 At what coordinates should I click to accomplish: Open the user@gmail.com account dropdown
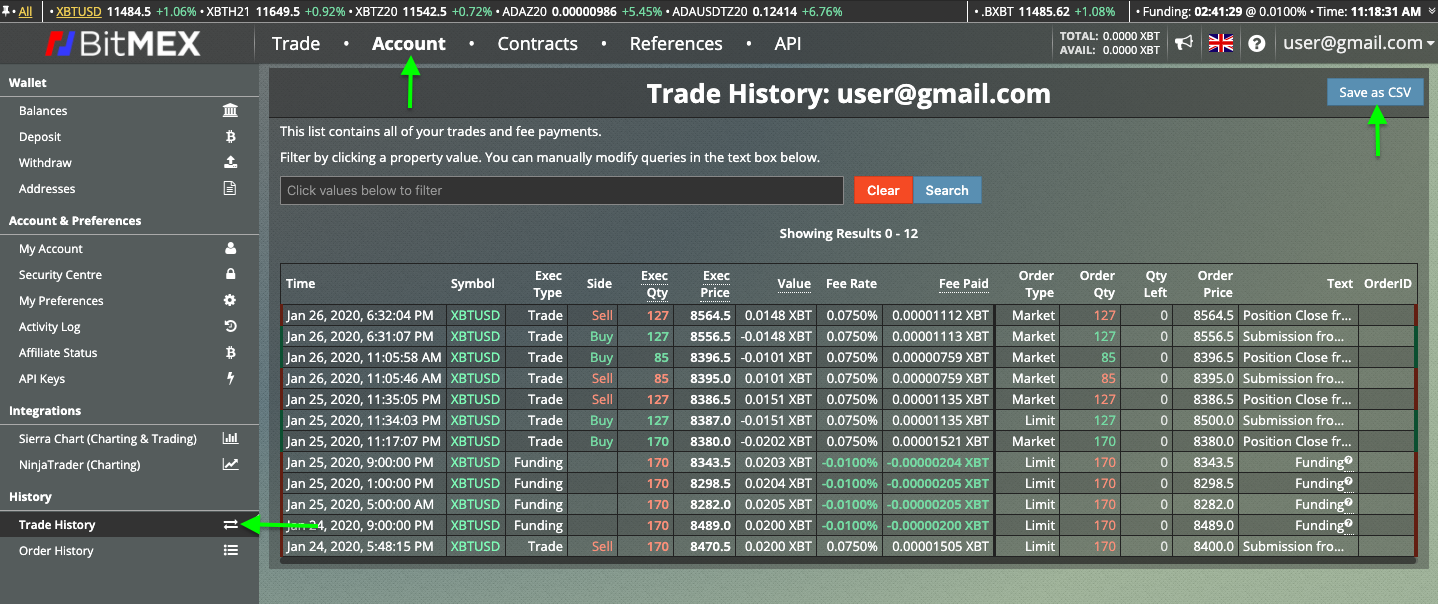1358,43
